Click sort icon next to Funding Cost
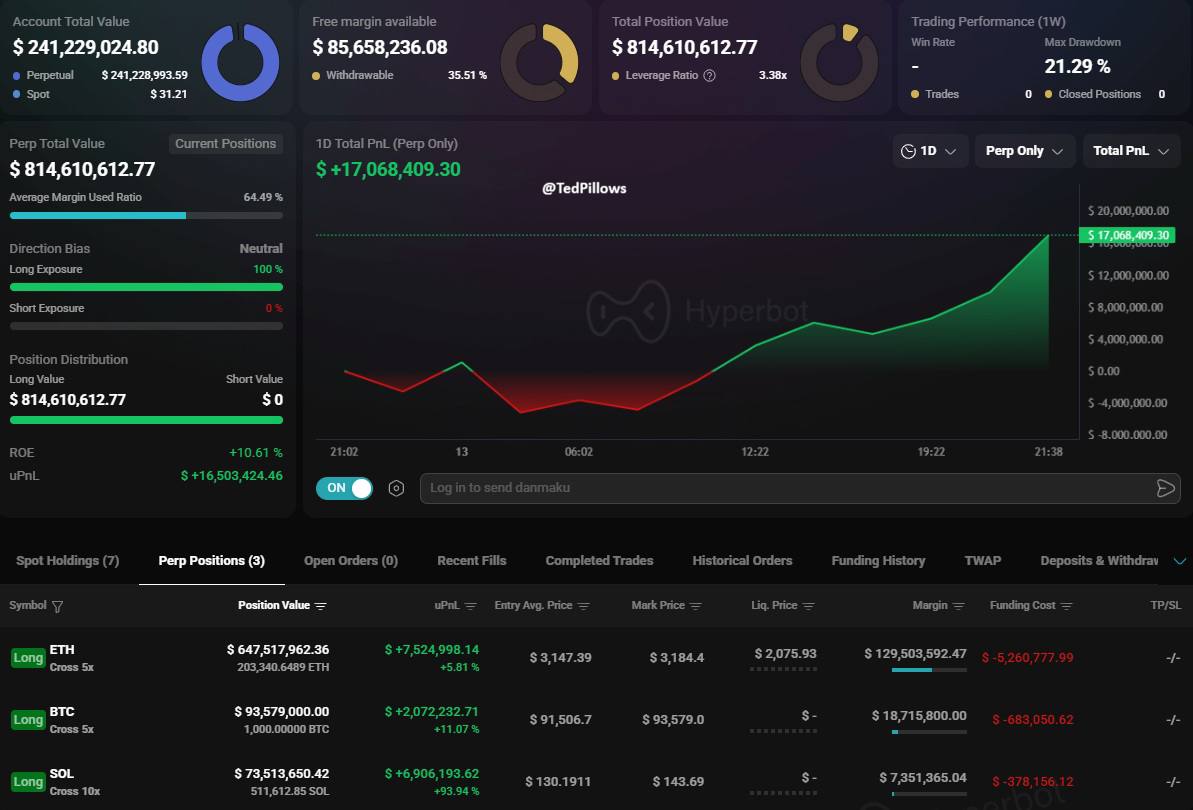1193x810 pixels. [x=1065, y=606]
